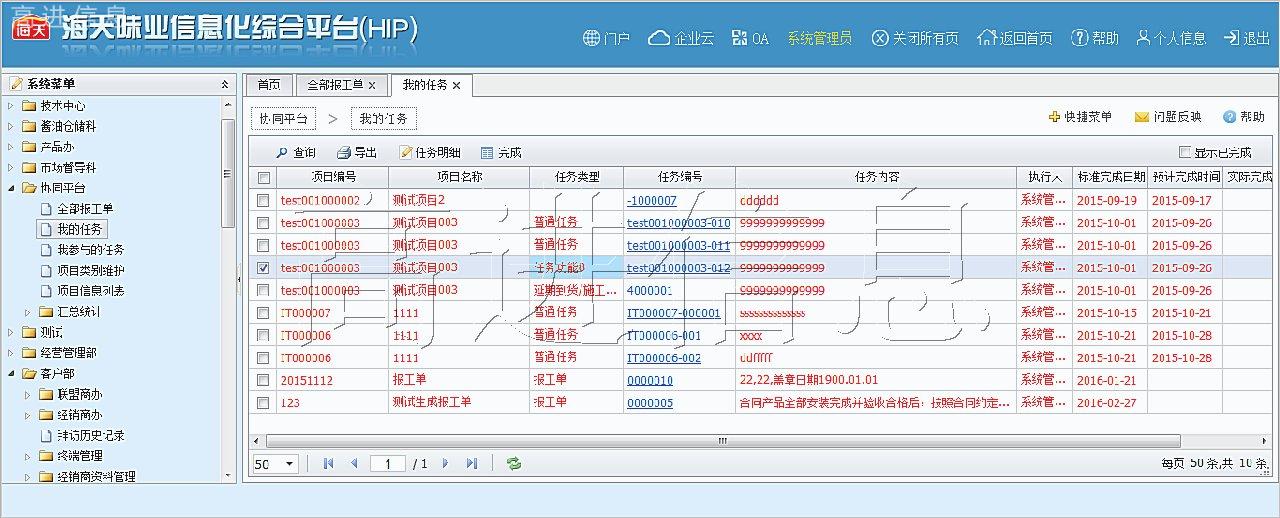The height and width of the screenshot is (518, 1280).
Task: Click the page number input field
Action: tap(387, 464)
